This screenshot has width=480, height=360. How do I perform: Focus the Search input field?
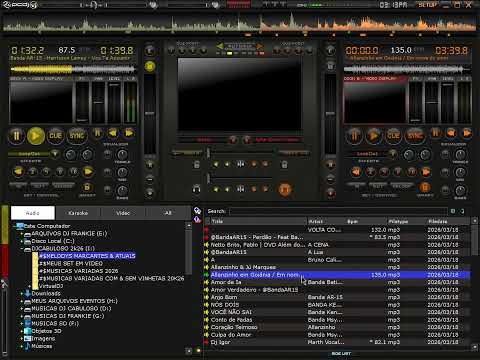338,211
